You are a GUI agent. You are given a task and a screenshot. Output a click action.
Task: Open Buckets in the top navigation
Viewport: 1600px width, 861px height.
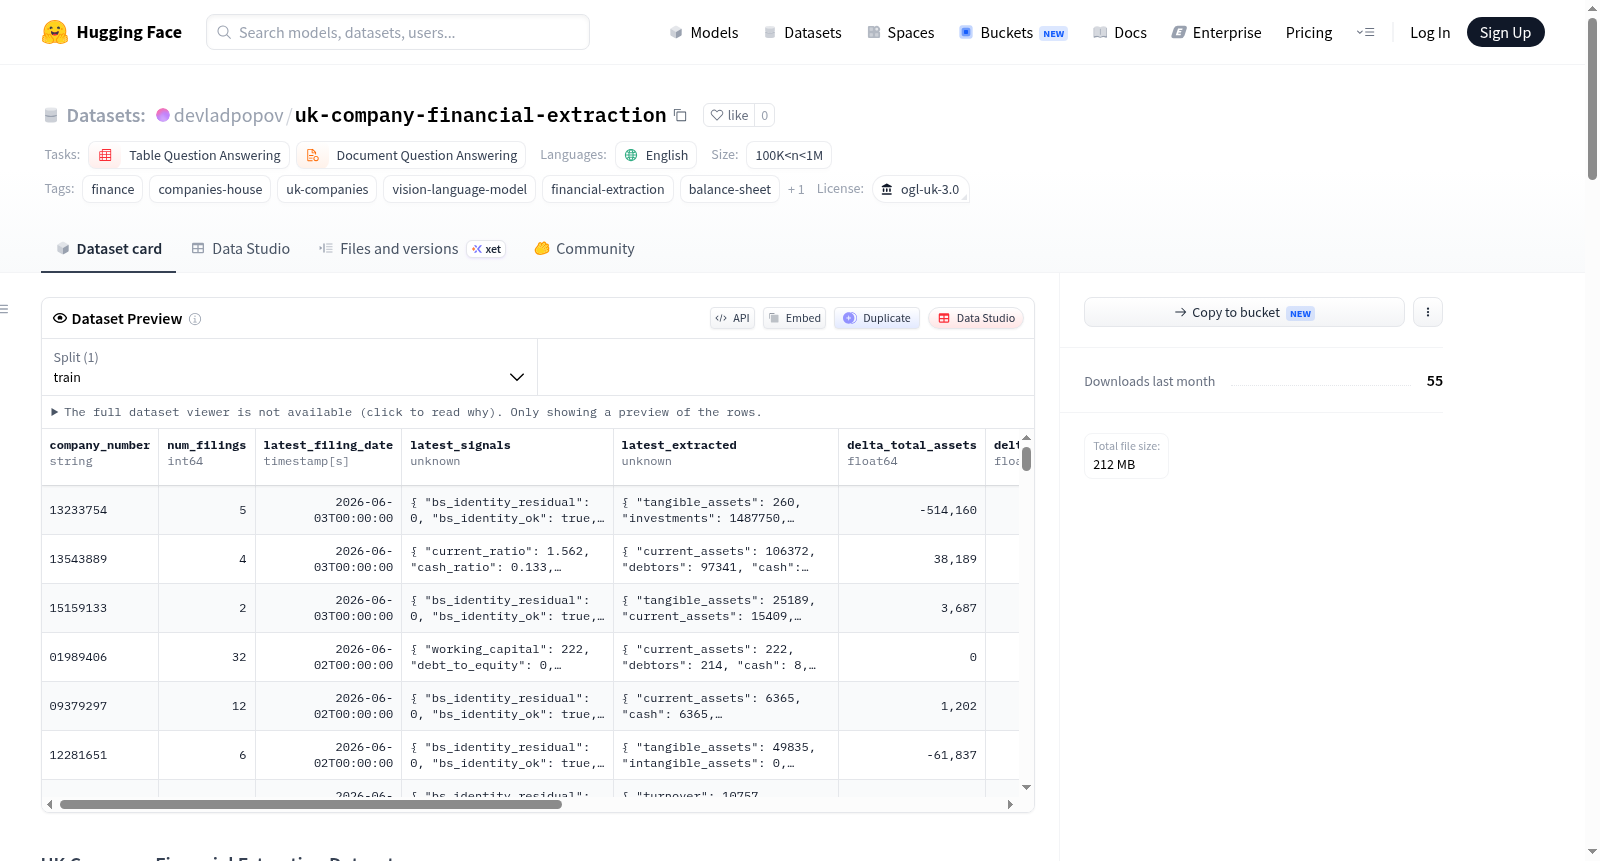click(1013, 33)
